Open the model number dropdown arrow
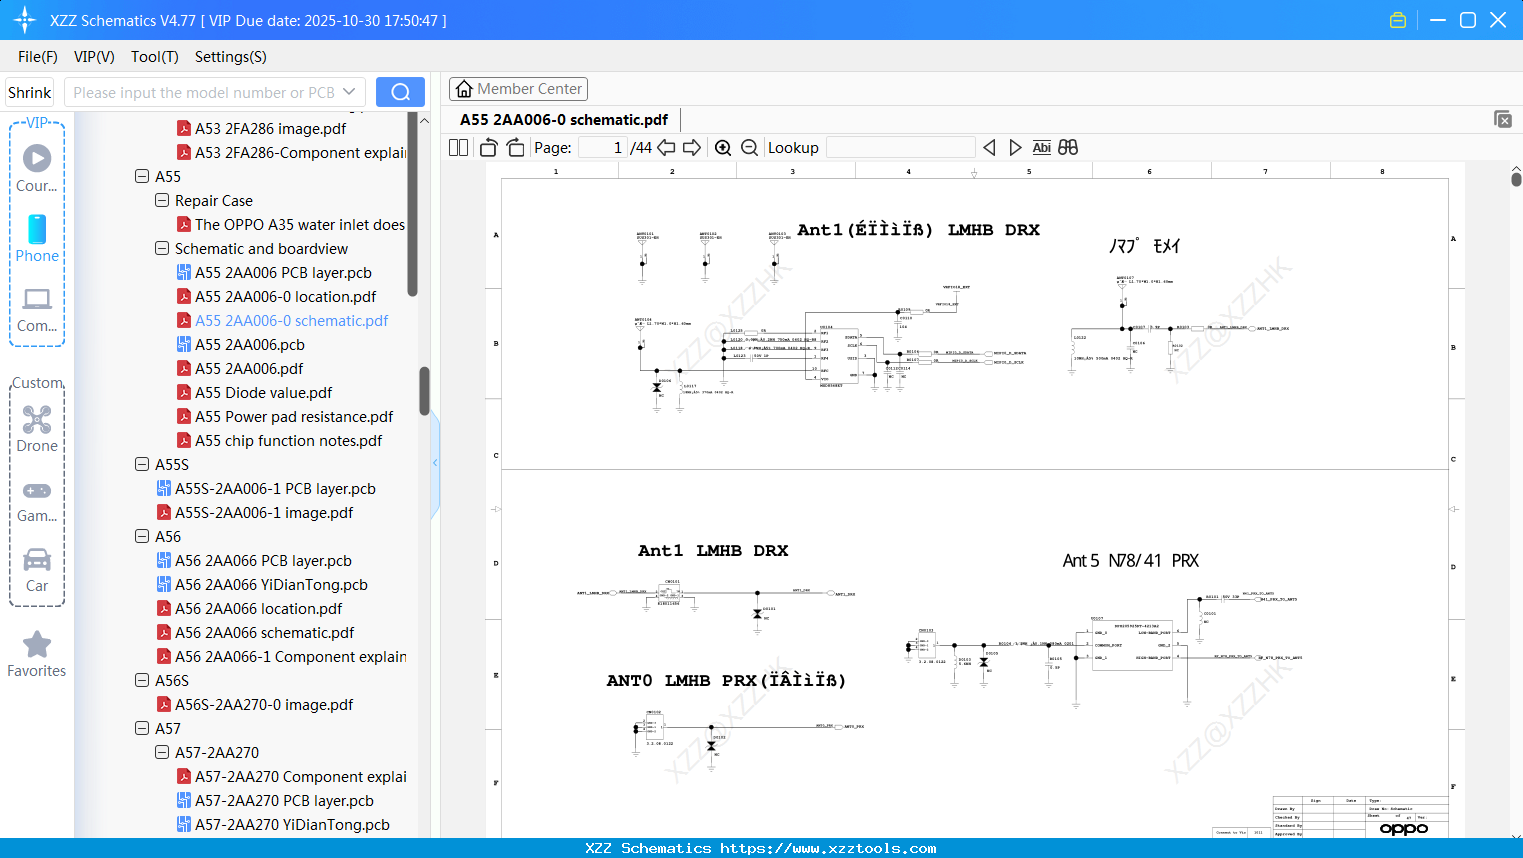 [349, 92]
